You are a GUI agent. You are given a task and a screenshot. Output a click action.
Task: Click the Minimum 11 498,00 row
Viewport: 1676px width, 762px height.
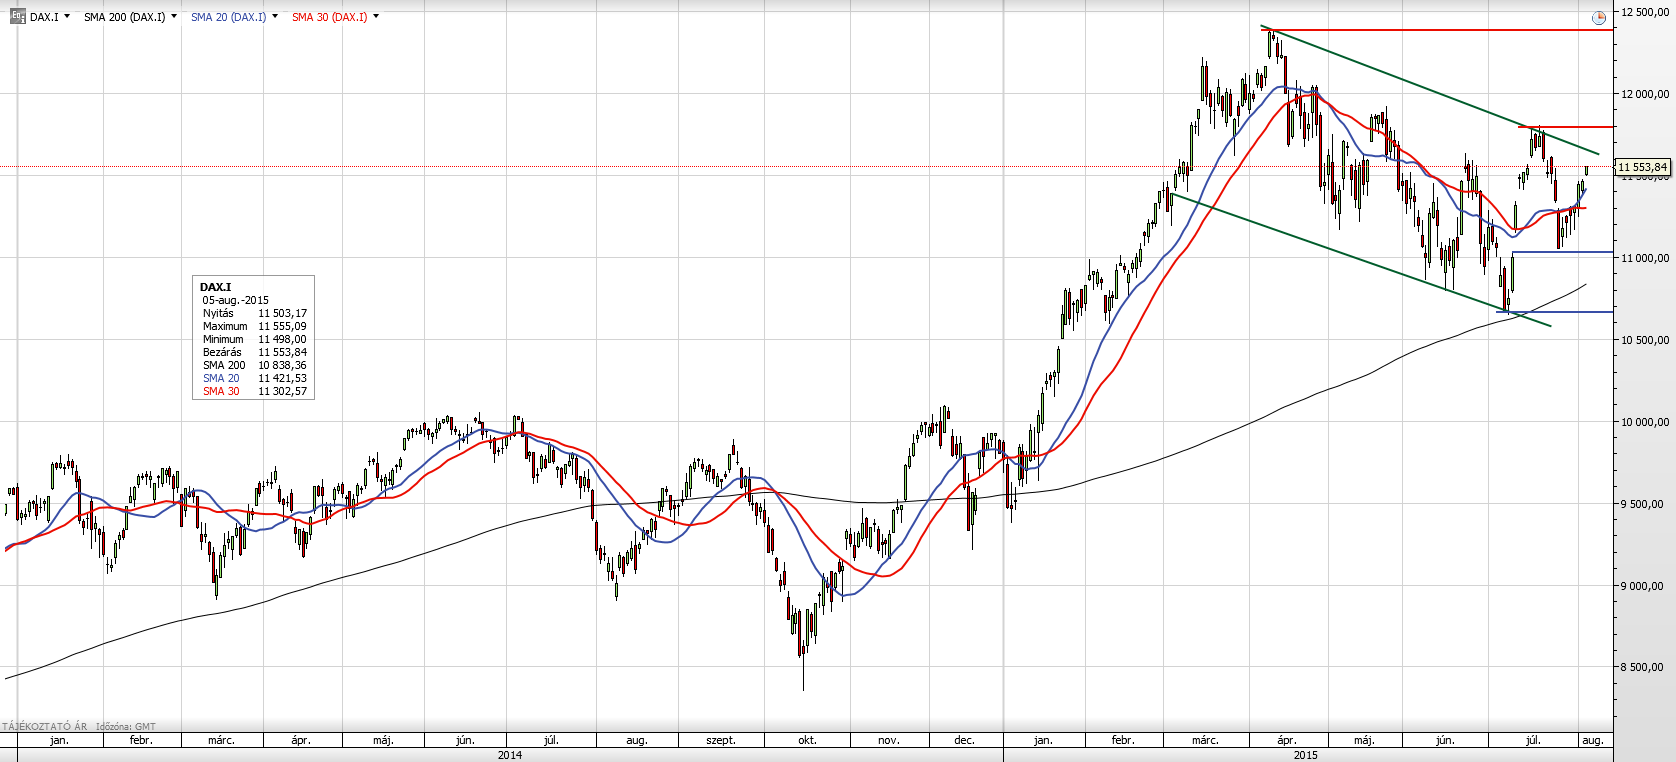click(x=254, y=339)
